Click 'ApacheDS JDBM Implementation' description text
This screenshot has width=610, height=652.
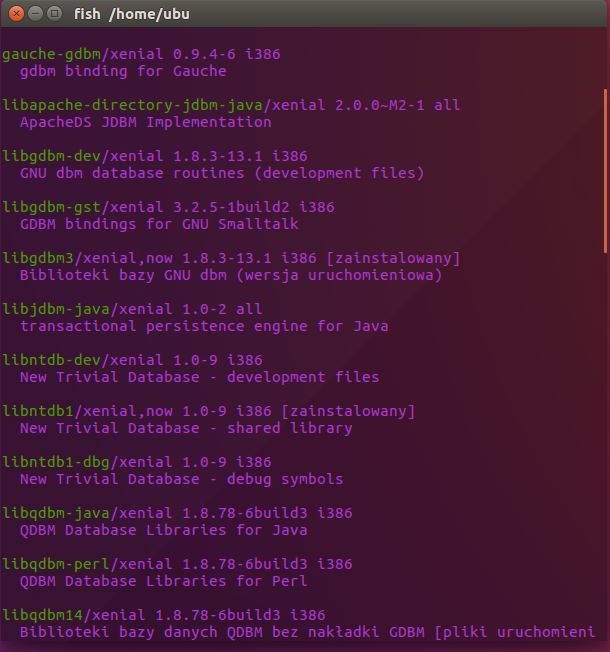point(145,122)
